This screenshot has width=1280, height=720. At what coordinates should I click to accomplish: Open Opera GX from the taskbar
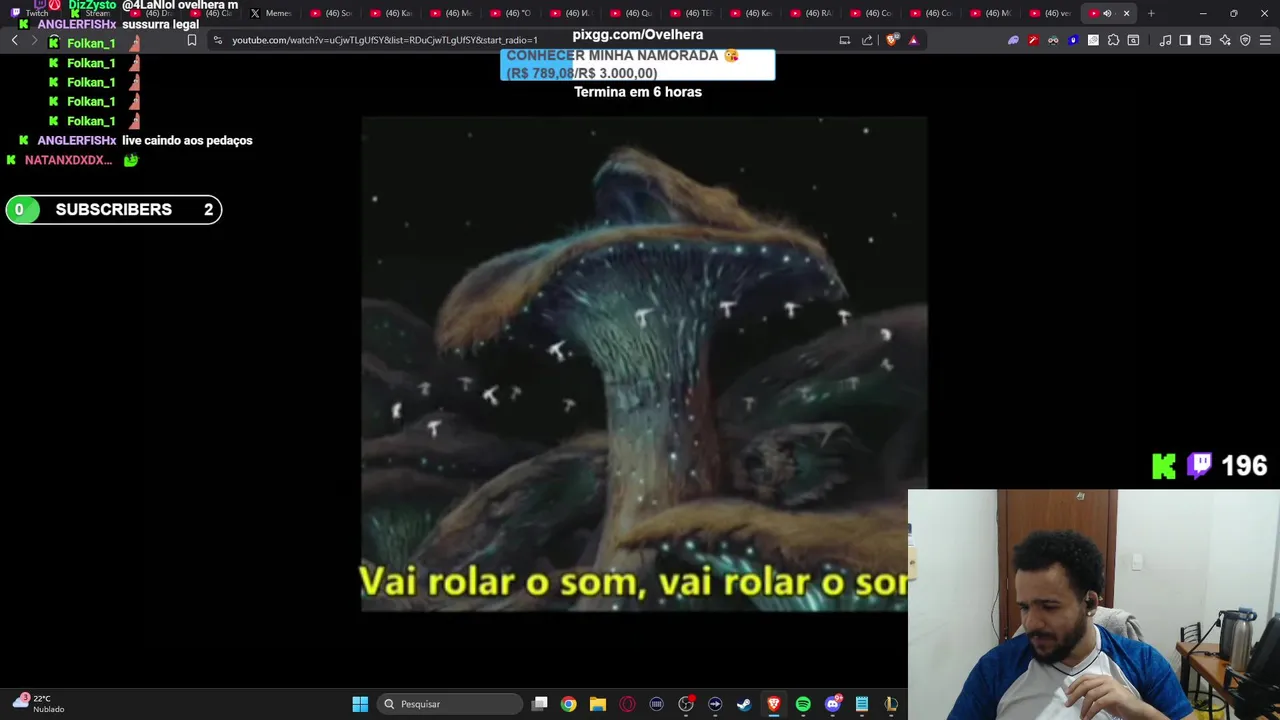627,704
